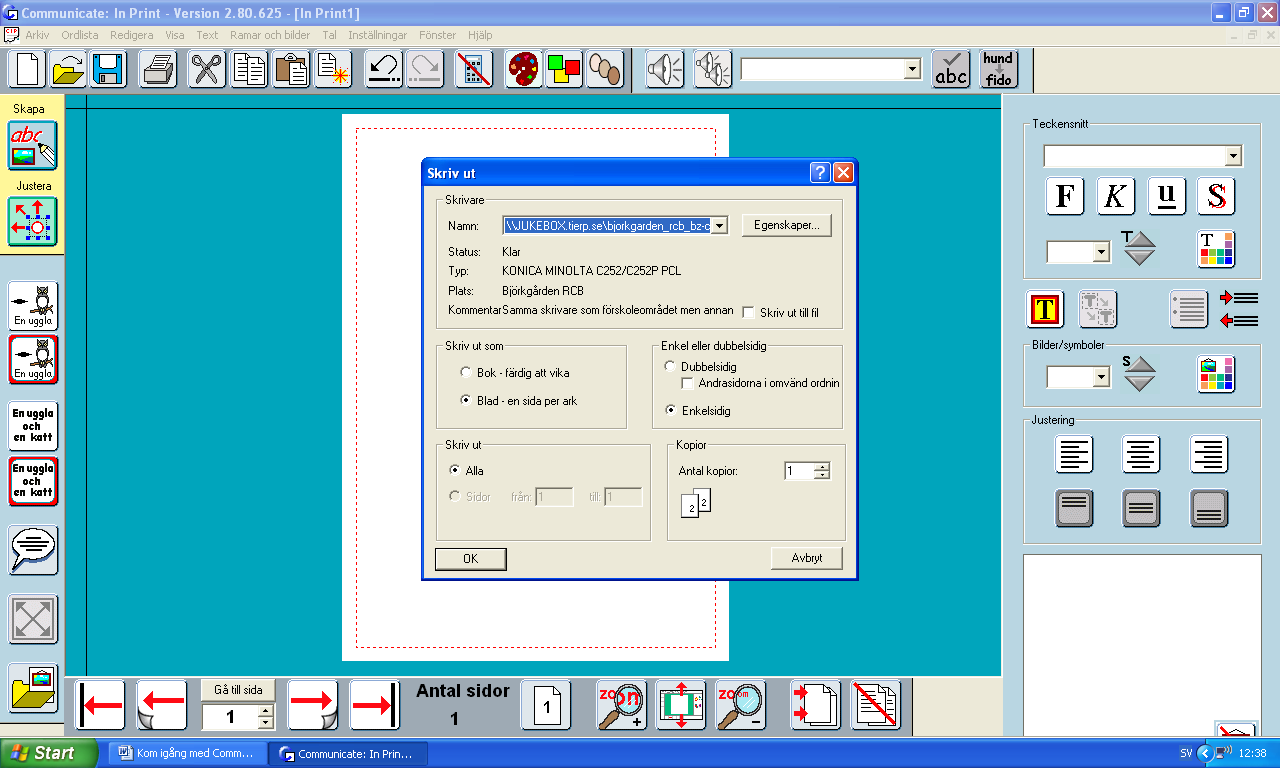The height and width of the screenshot is (768, 1280).
Task: Open the Hjälp menu
Action: 479,34
